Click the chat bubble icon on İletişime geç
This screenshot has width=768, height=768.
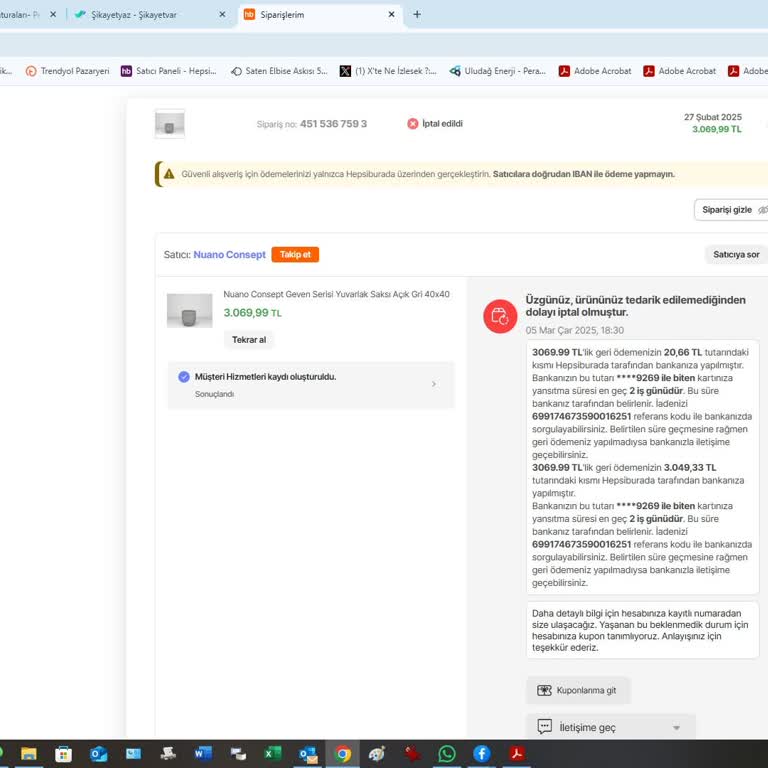(x=545, y=727)
